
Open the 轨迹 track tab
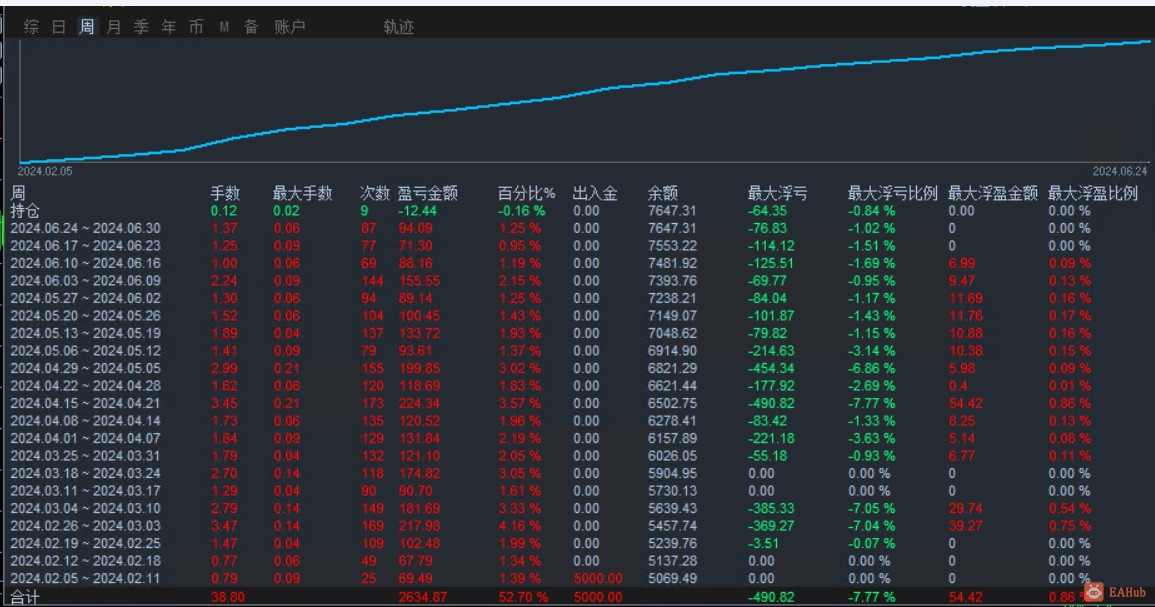399,27
